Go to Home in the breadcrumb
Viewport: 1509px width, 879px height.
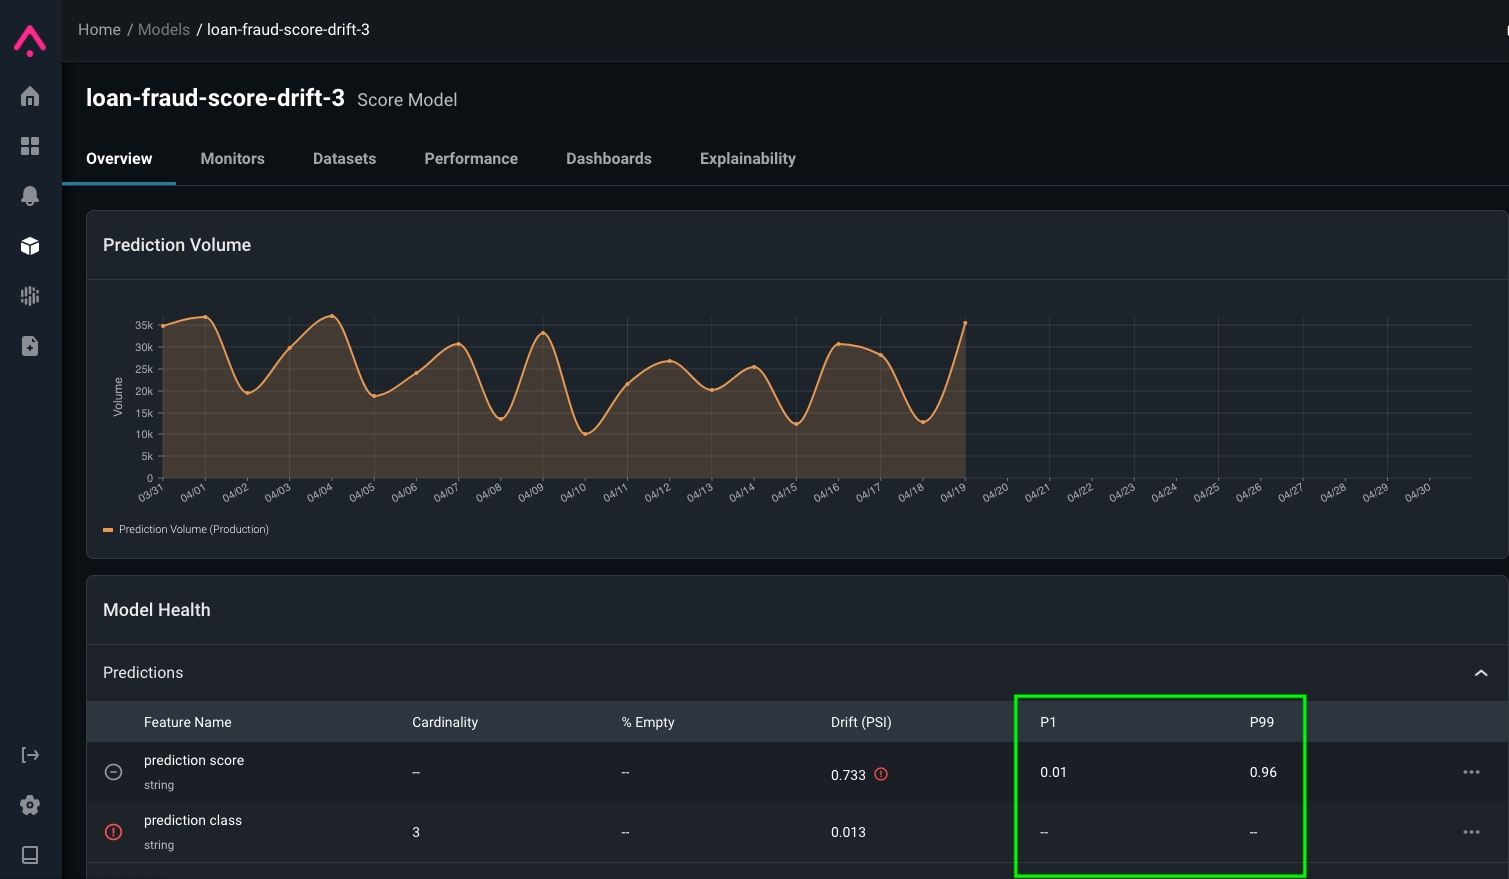pos(99,30)
